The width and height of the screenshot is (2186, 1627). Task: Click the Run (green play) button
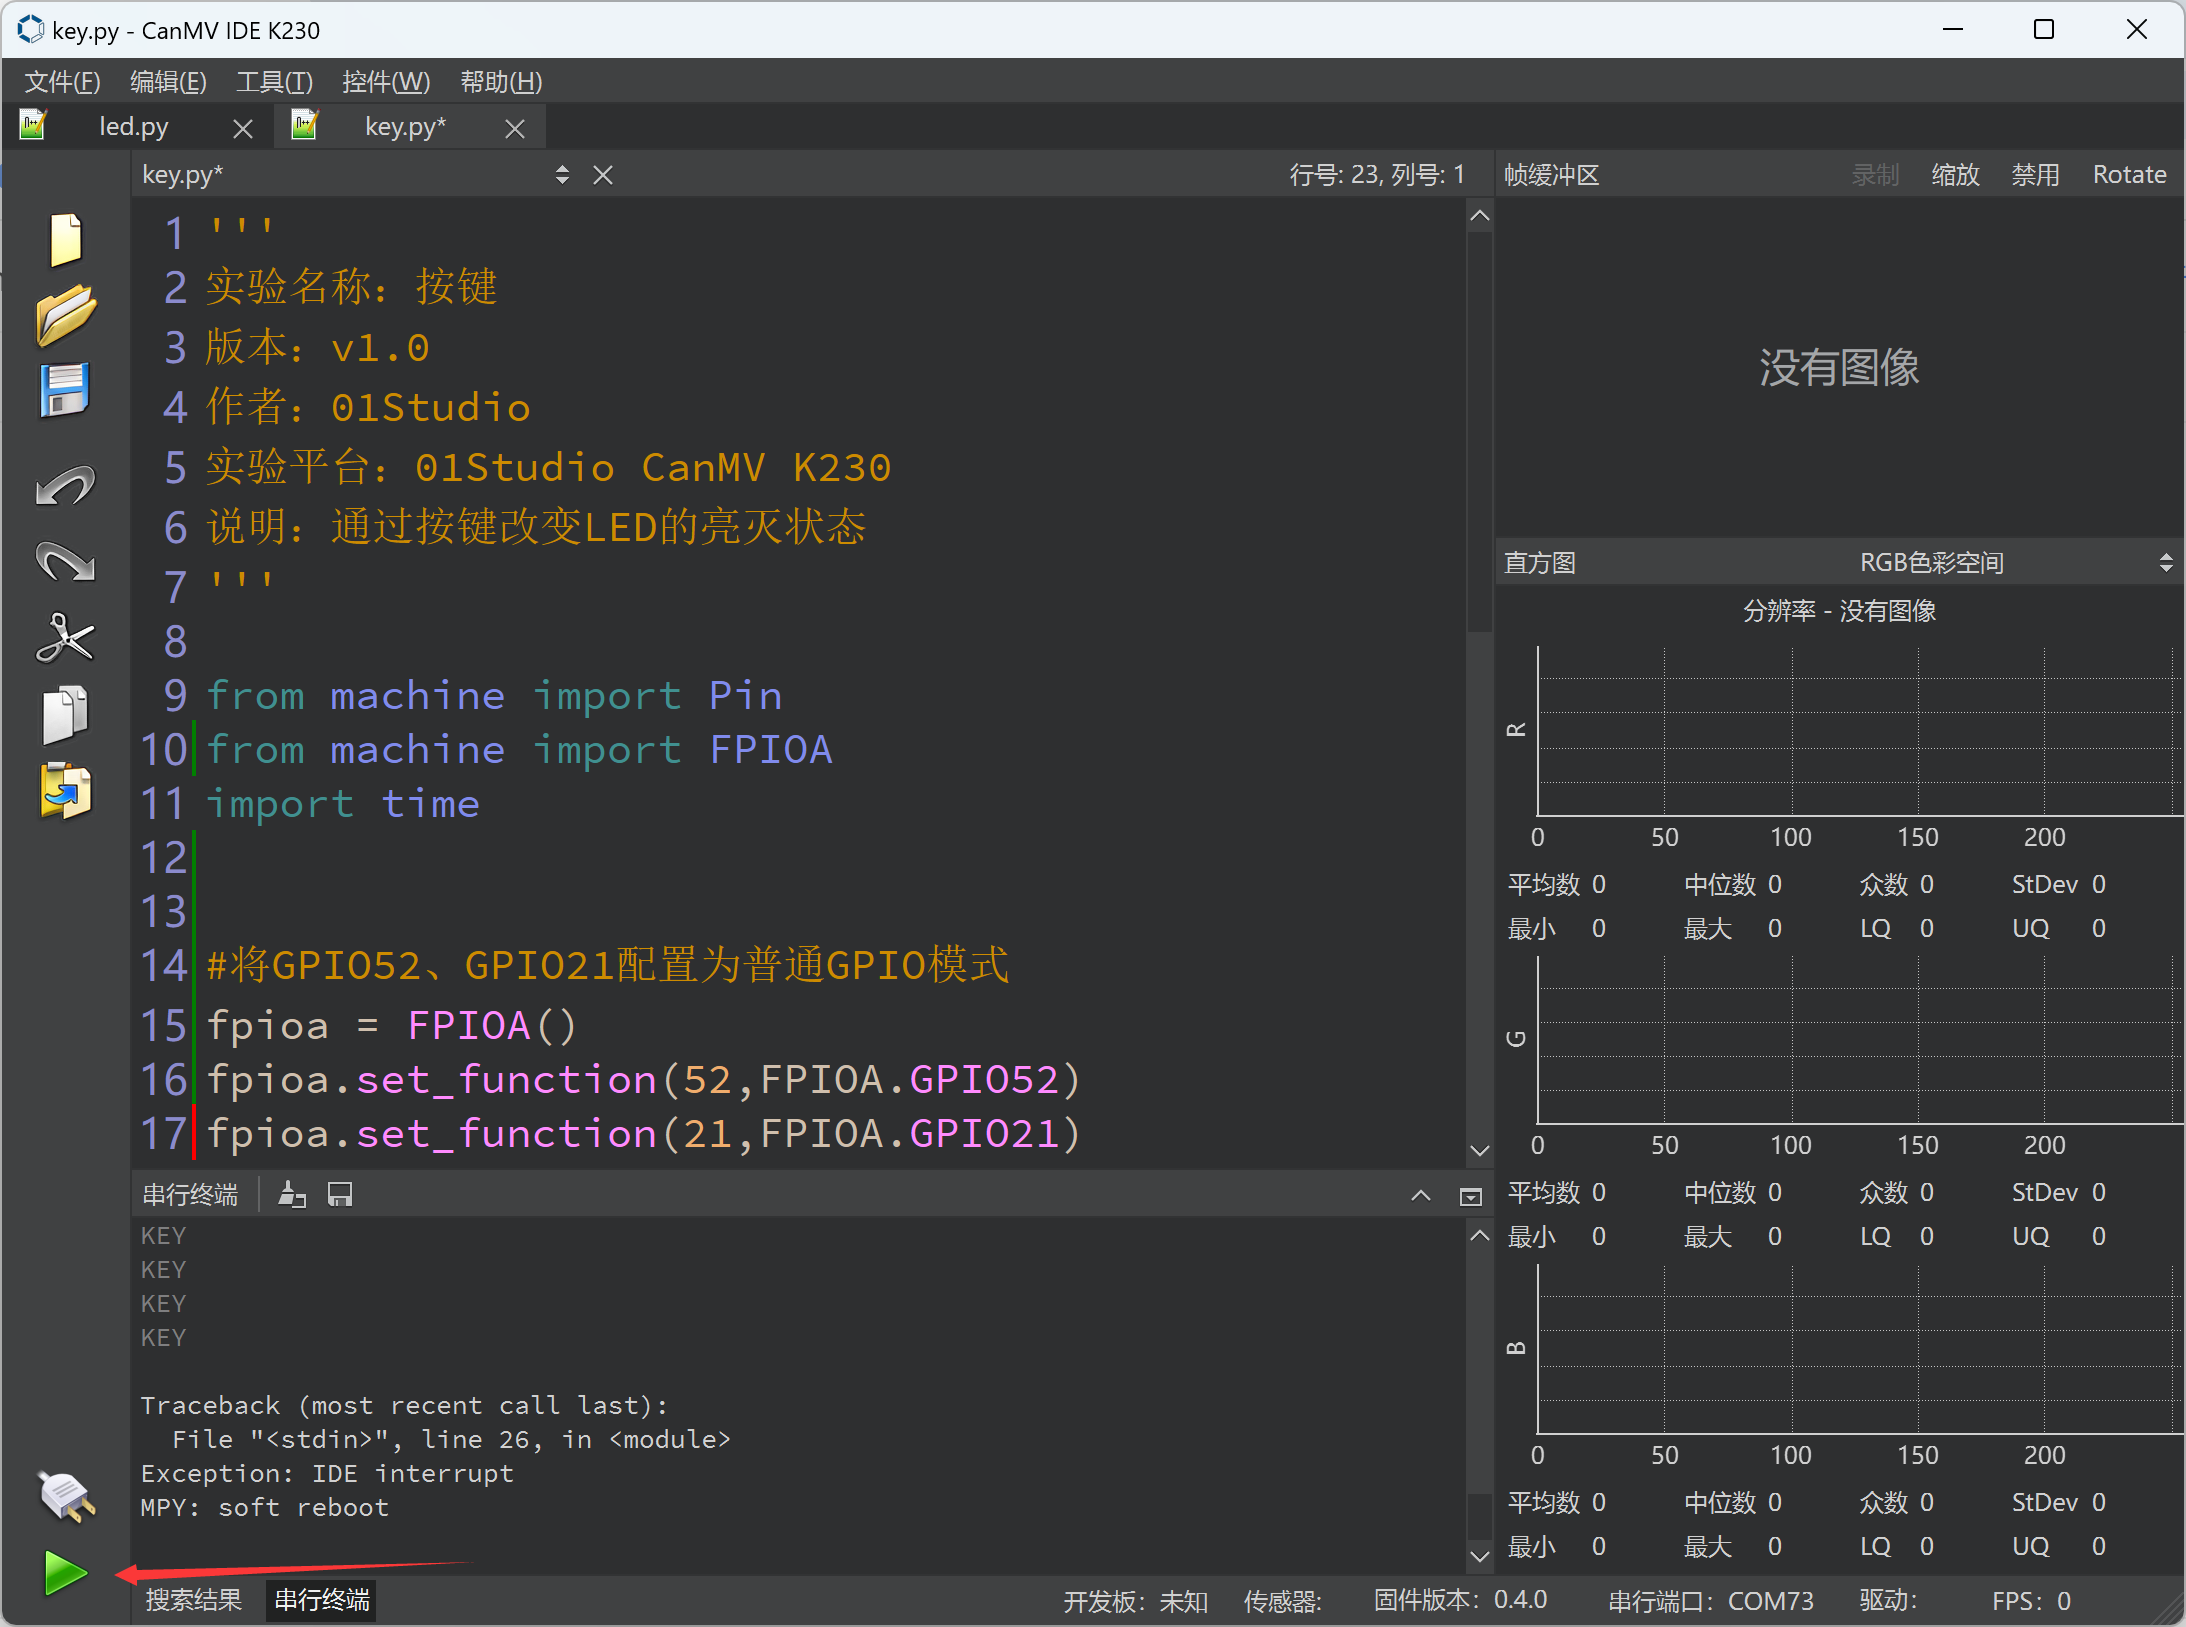(63, 1569)
